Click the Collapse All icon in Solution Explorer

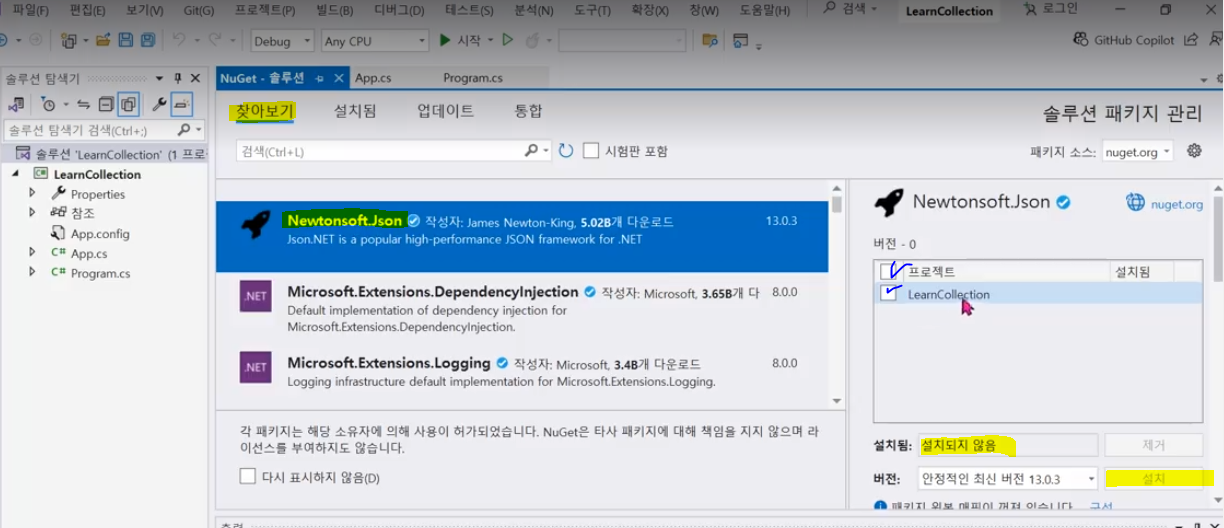tap(106, 104)
